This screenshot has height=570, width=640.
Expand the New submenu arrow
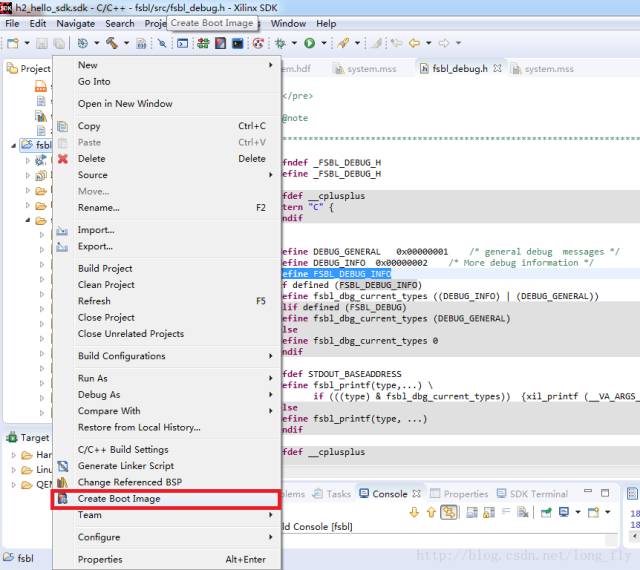pyautogui.click(x=270, y=66)
